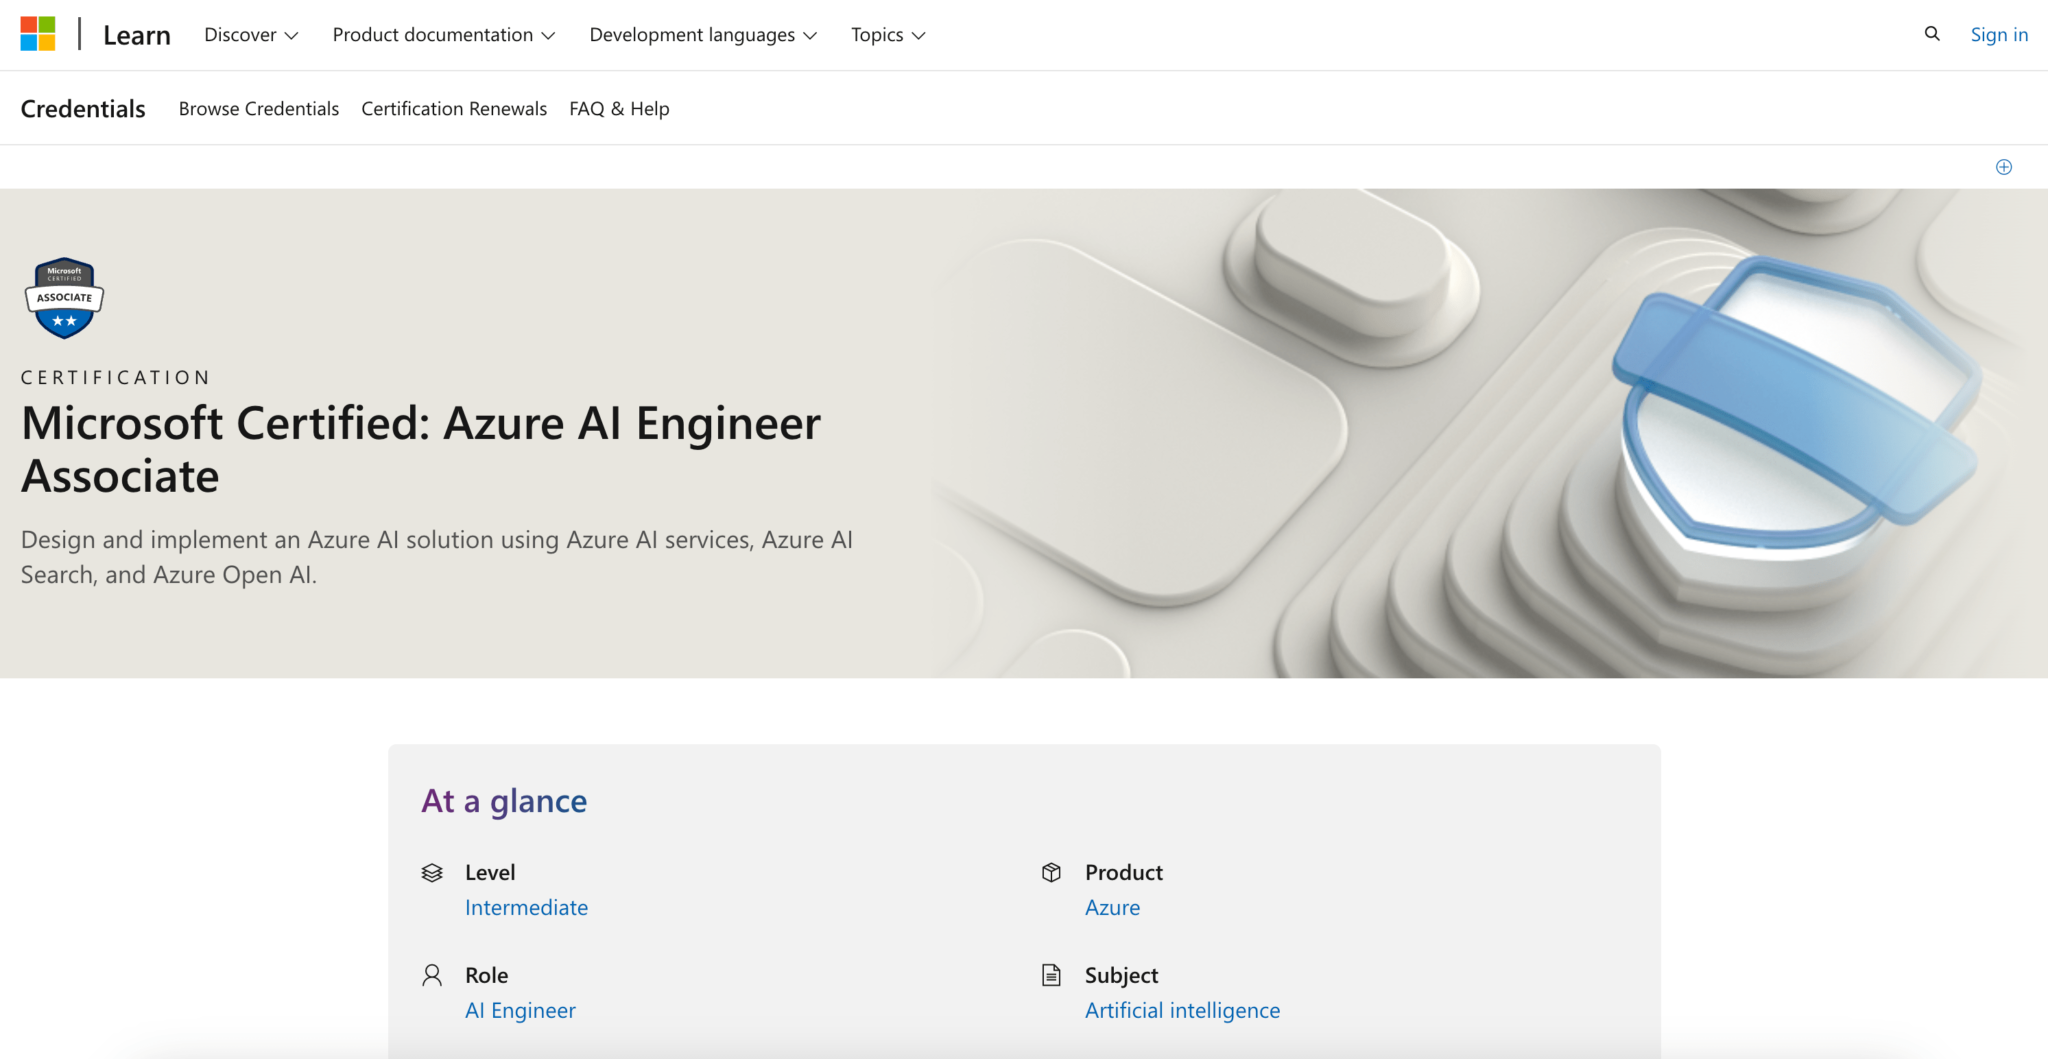Click the Sign in link
This screenshot has width=2048, height=1059.
tap(1999, 35)
